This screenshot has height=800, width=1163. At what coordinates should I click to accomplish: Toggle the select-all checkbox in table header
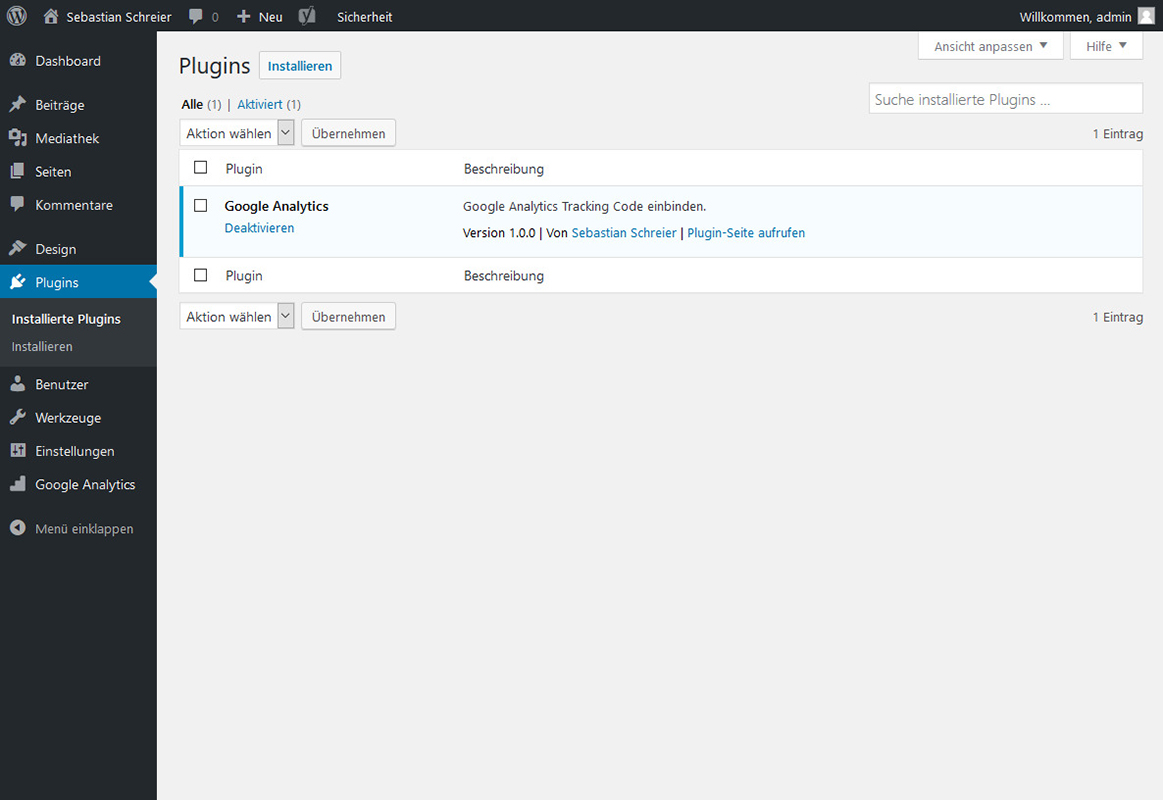tap(201, 168)
